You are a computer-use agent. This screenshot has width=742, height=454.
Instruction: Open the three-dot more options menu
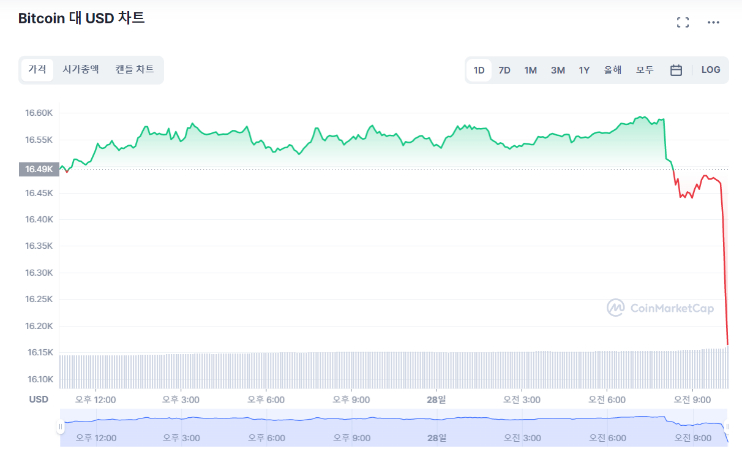(713, 22)
